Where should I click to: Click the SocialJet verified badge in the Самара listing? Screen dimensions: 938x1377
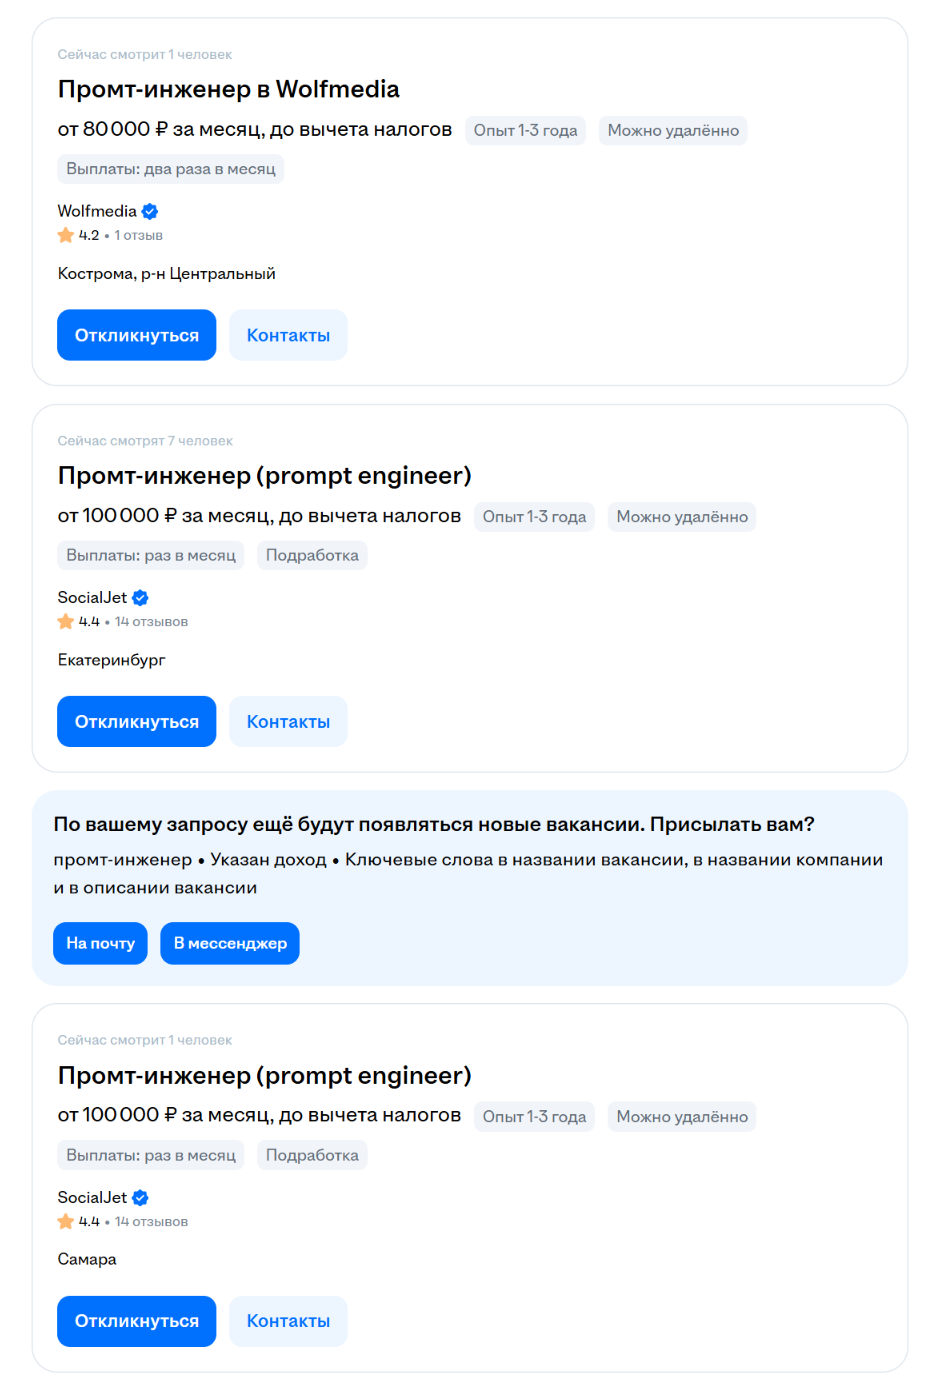click(140, 1198)
